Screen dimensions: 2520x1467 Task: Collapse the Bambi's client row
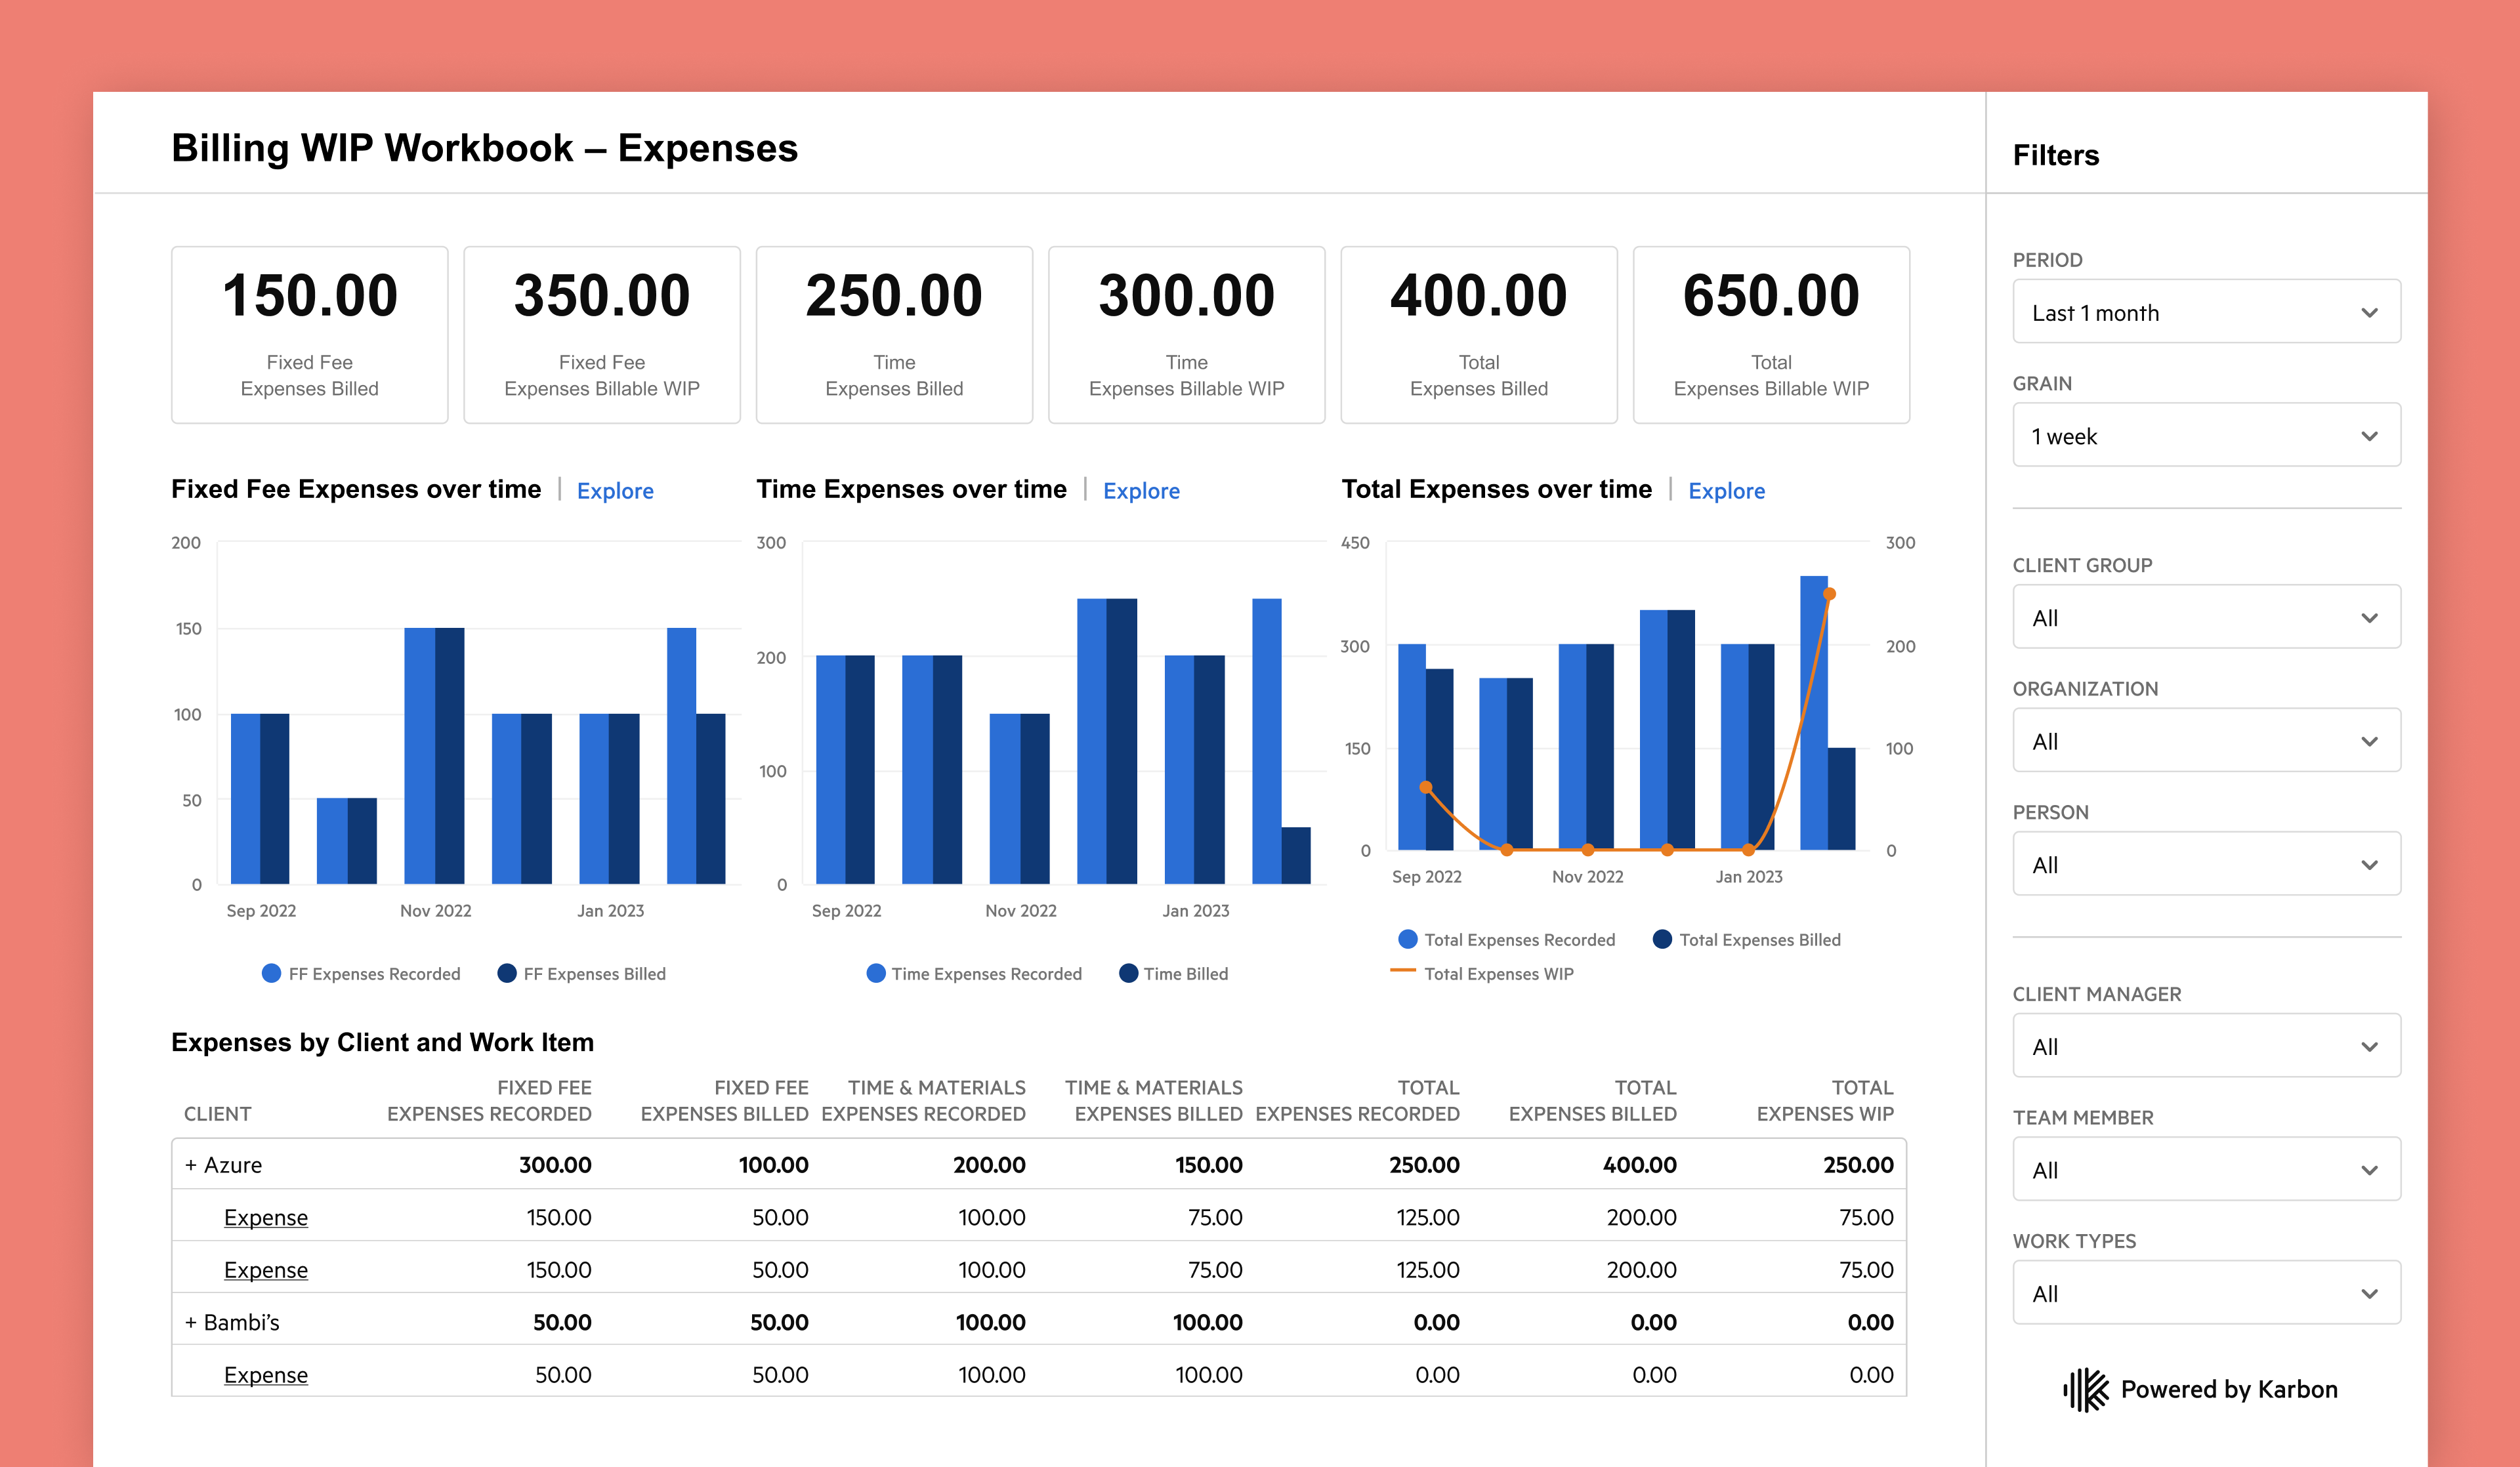click(x=191, y=1322)
